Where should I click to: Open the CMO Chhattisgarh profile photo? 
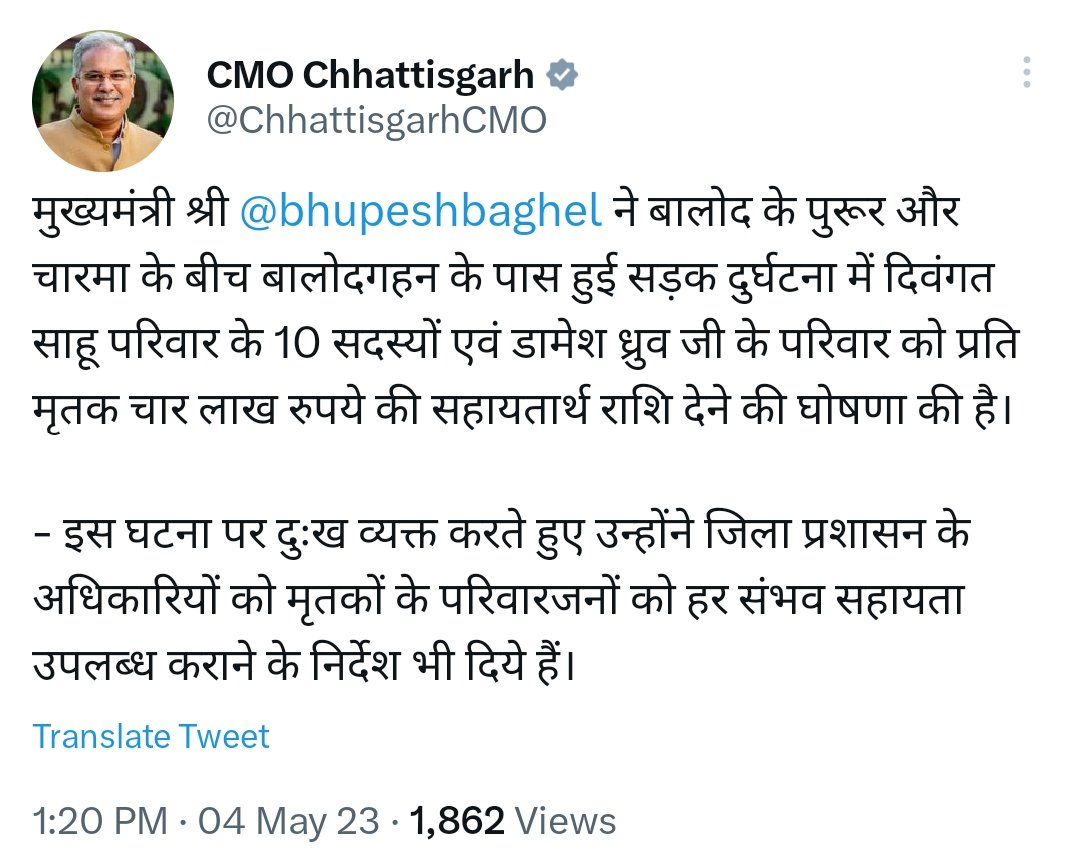pos(103,100)
